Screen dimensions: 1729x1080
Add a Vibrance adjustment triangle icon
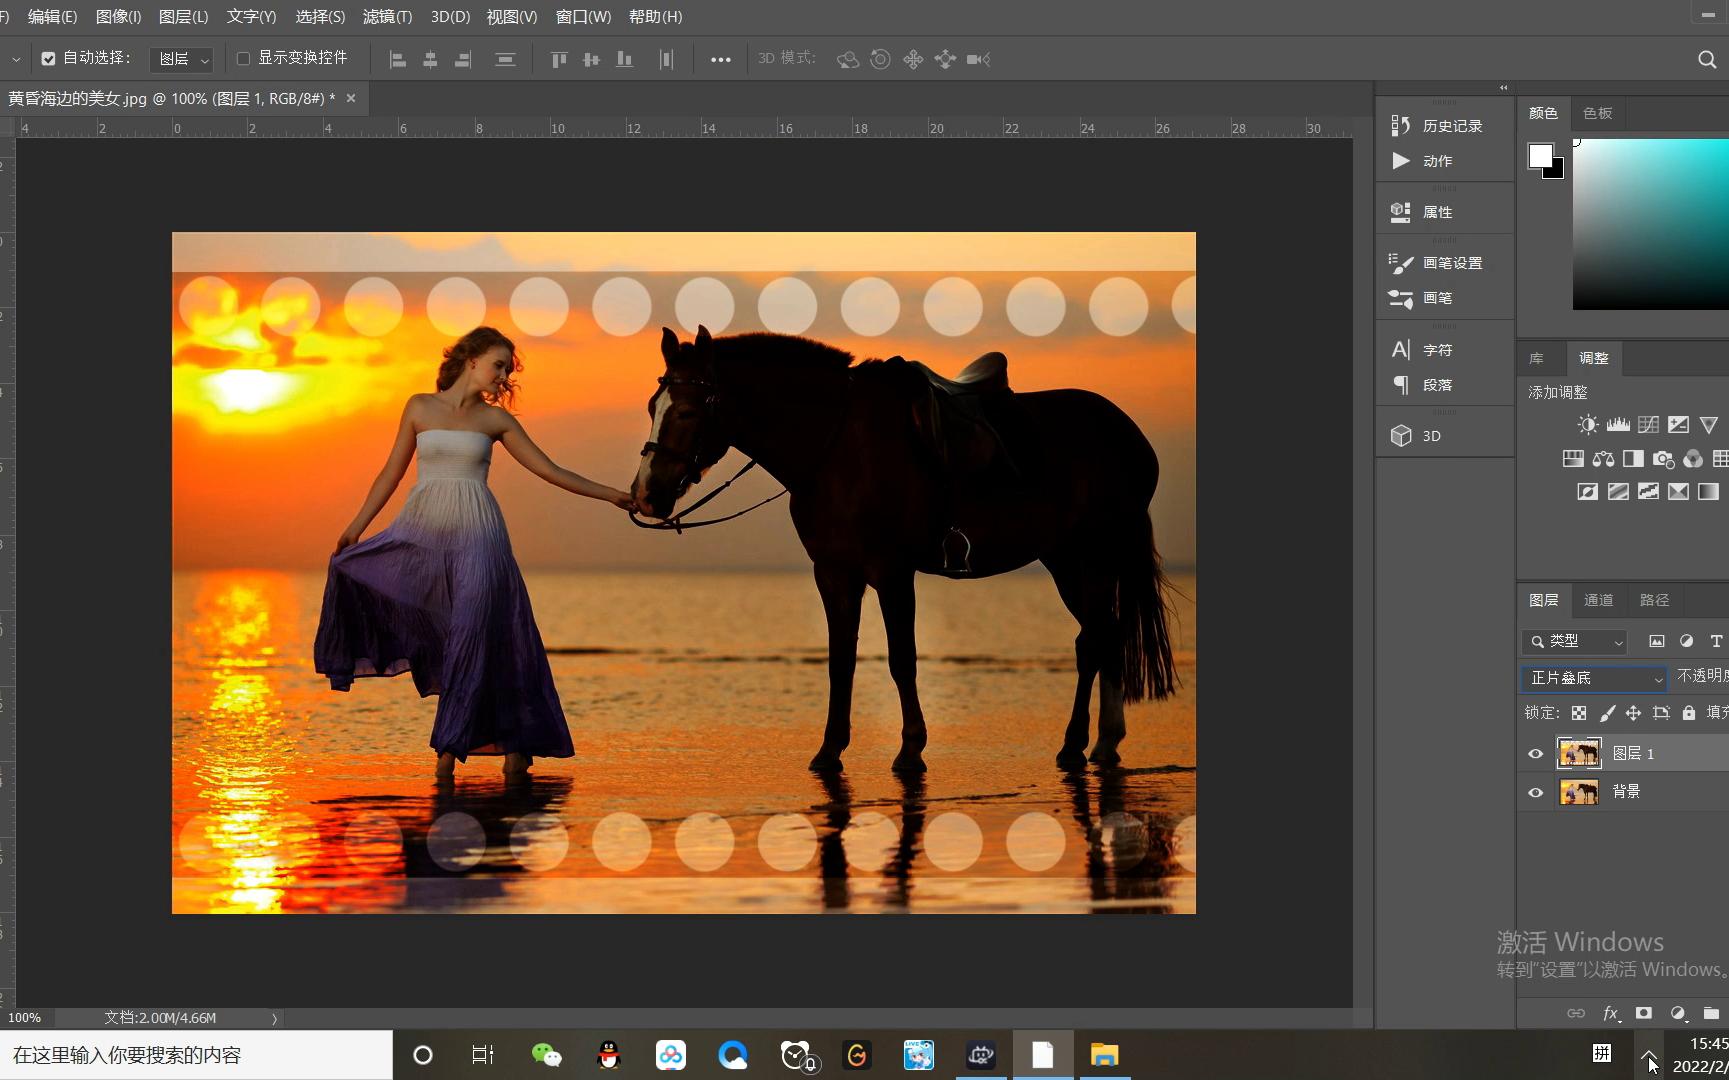click(x=1708, y=425)
